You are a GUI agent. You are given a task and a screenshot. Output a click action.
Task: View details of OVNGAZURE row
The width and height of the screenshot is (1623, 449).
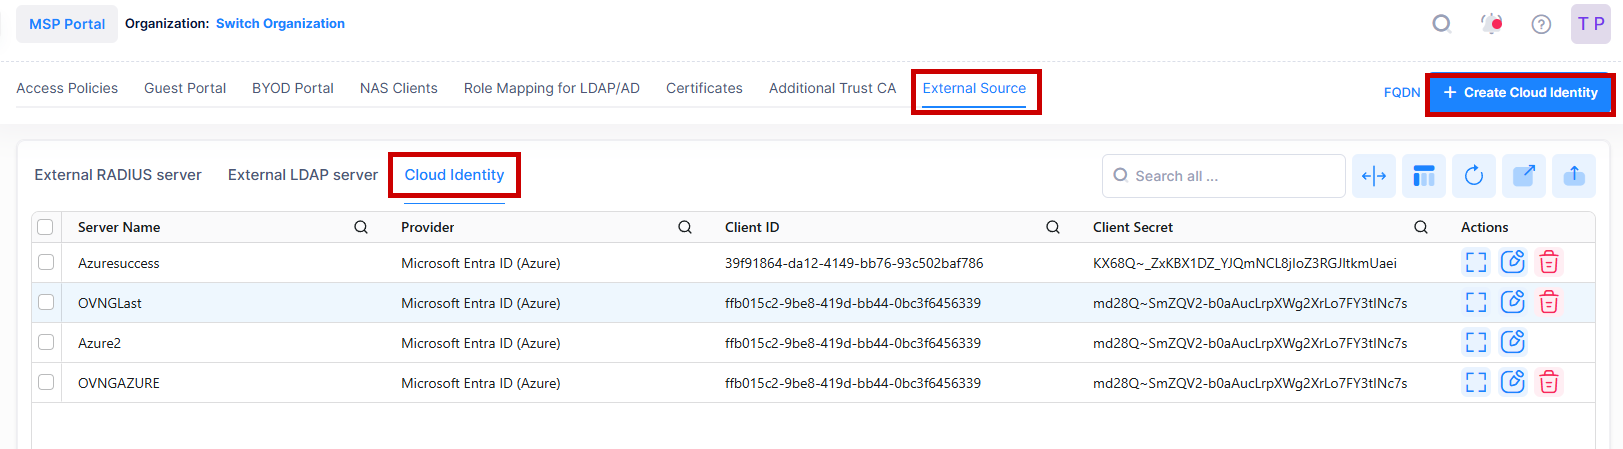tap(1476, 382)
